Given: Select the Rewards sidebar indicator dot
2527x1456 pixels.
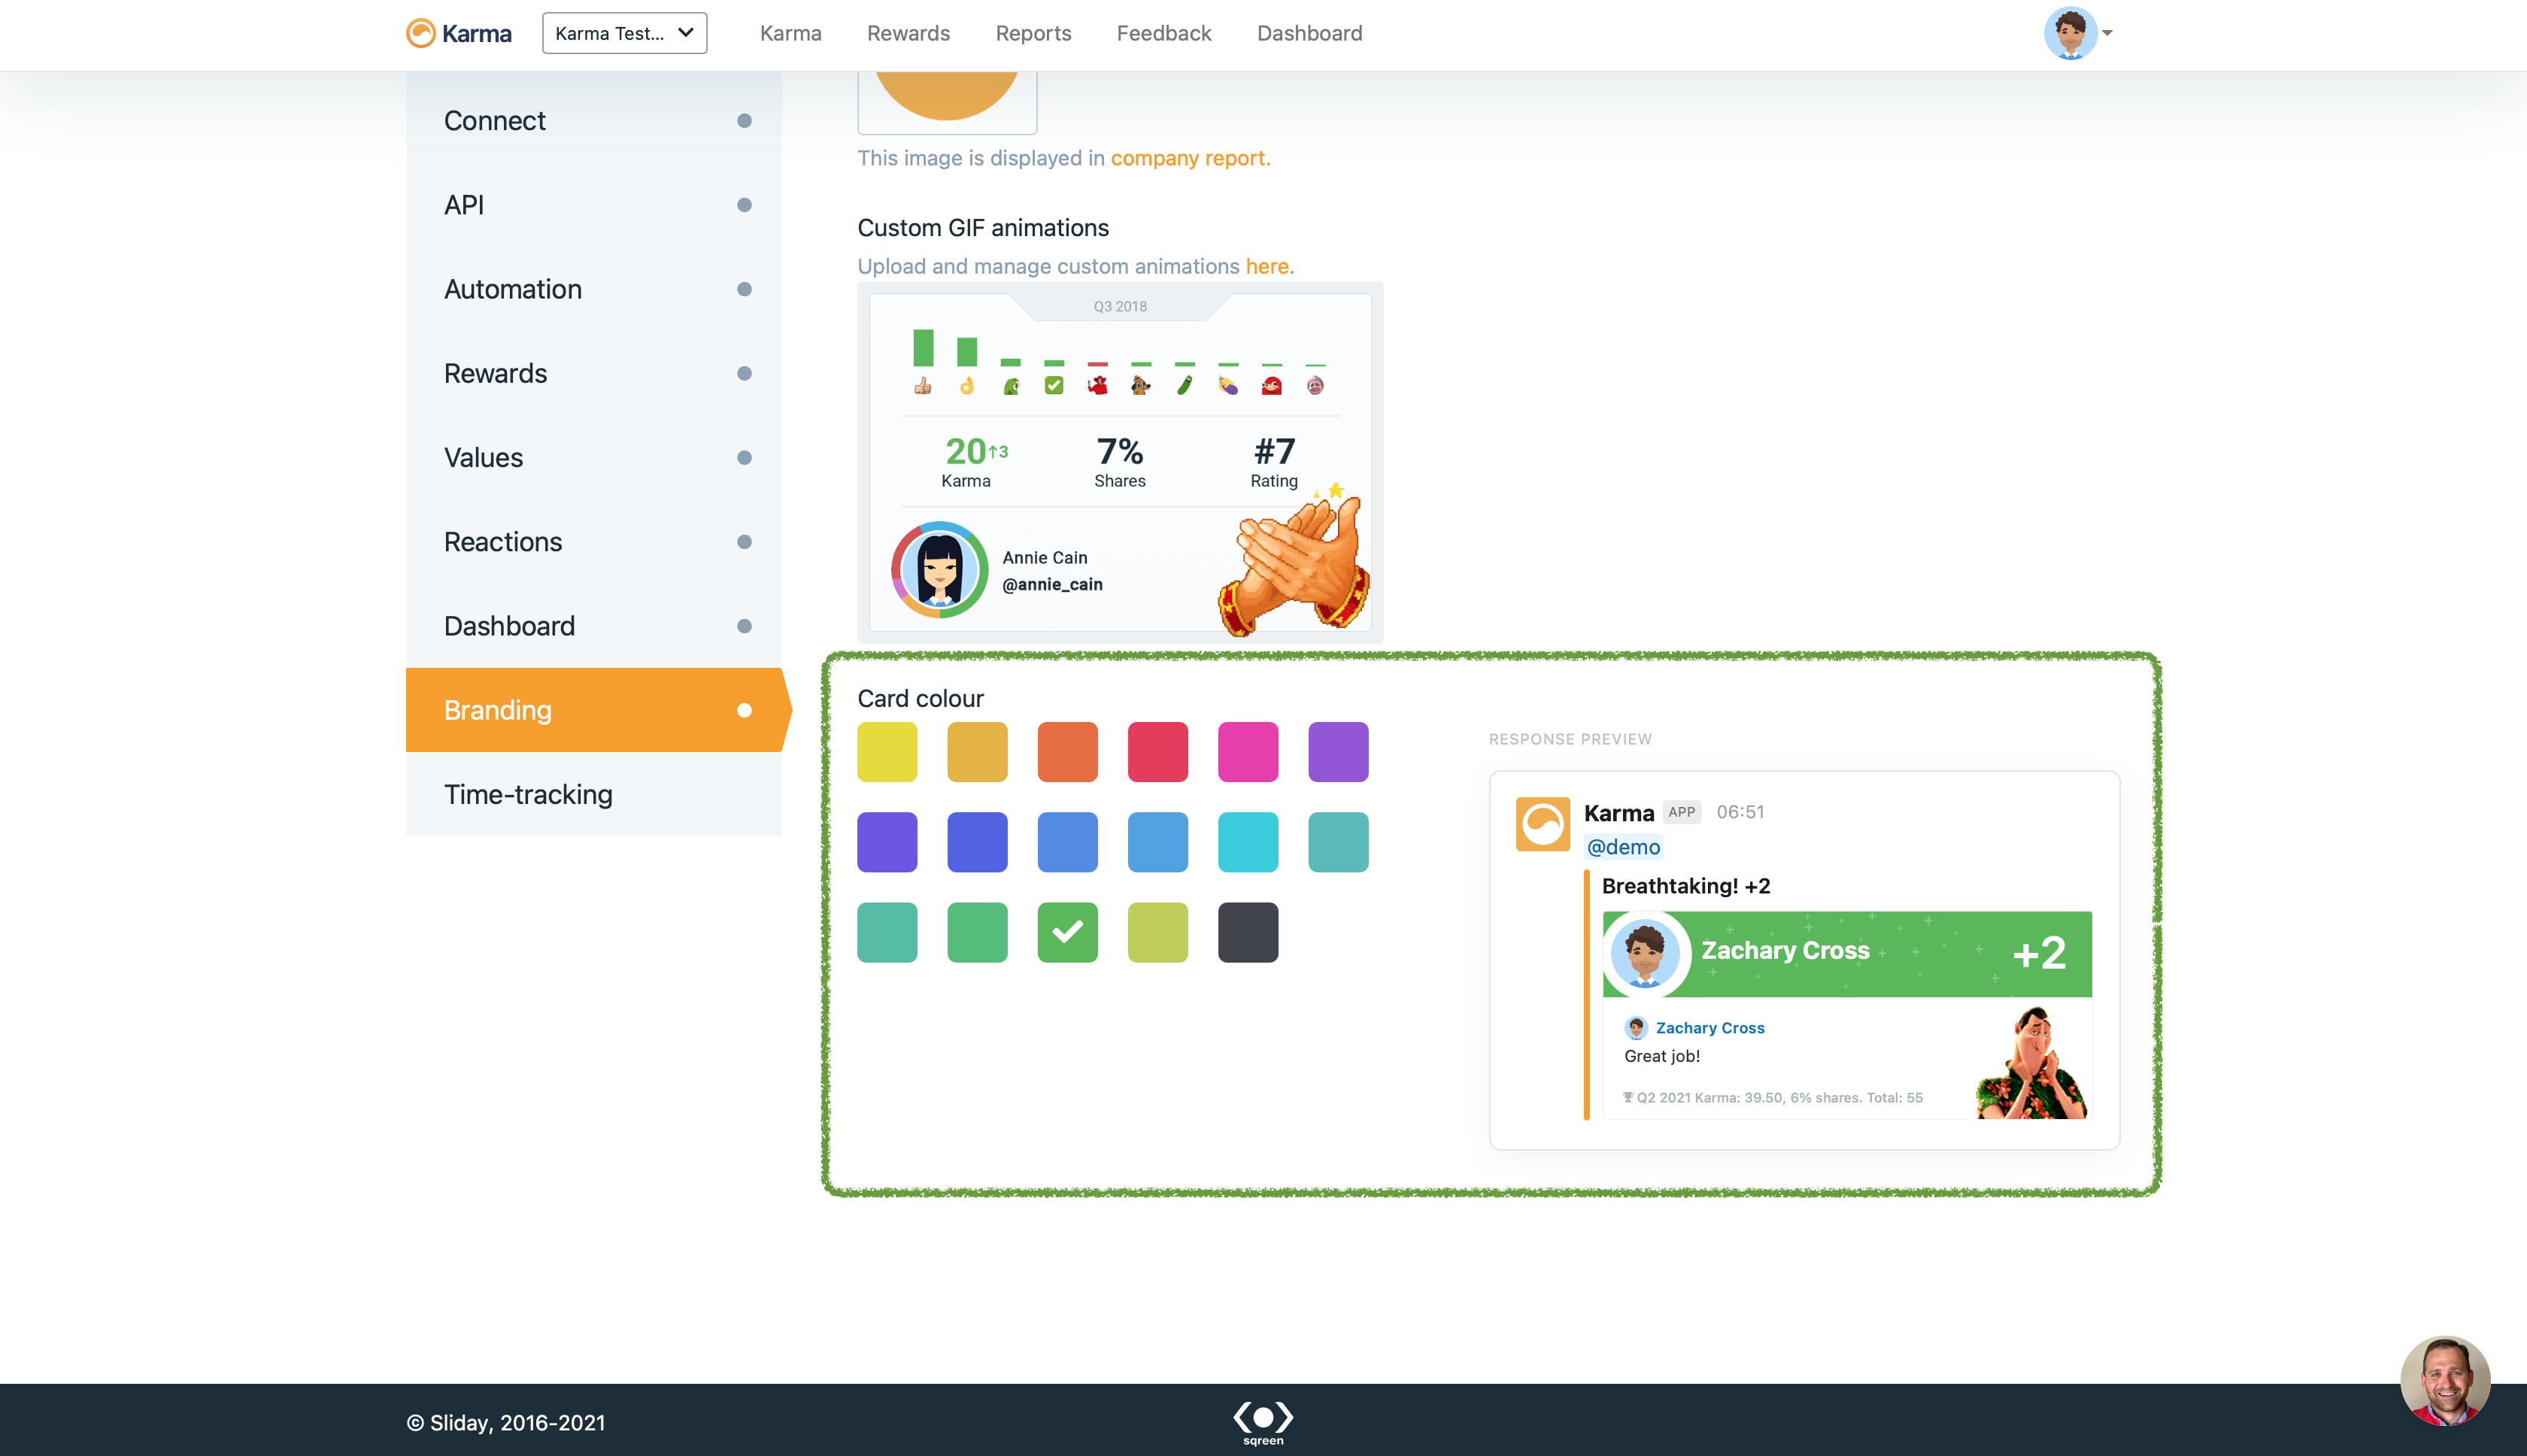Looking at the screenshot, I should pyautogui.click(x=744, y=373).
